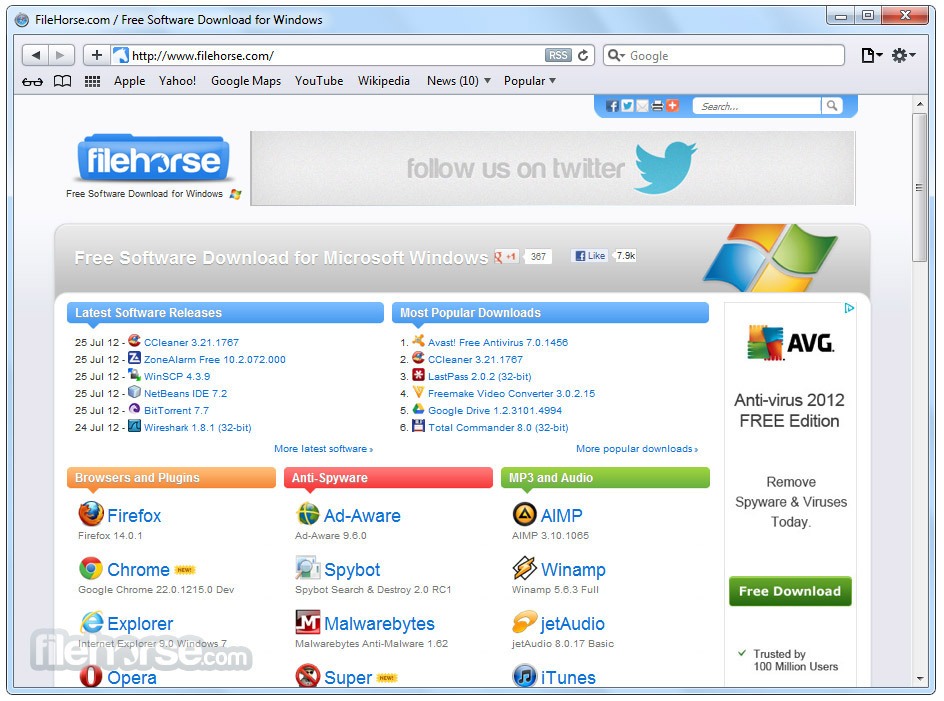Click the AIMP icon
Screen dimensions: 944x701
524,514
